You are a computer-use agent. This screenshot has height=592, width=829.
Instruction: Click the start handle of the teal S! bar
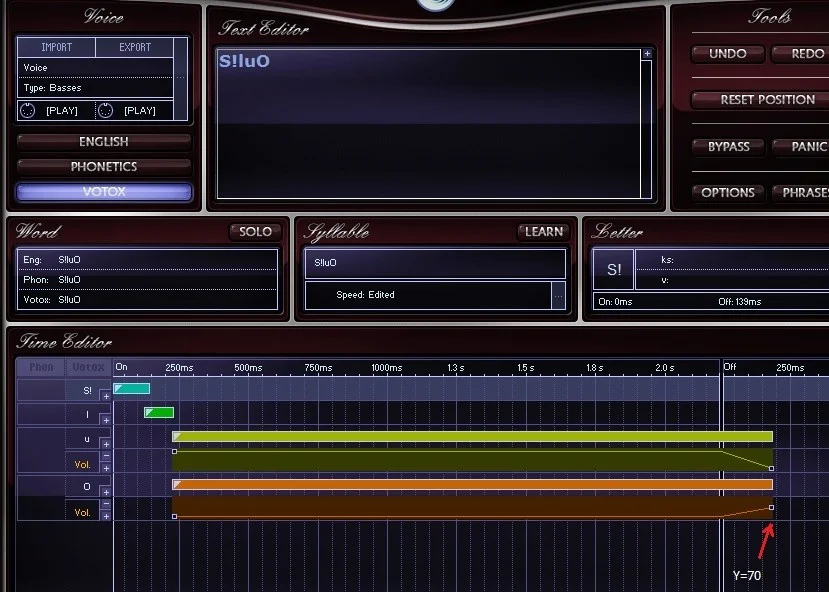coord(118,388)
